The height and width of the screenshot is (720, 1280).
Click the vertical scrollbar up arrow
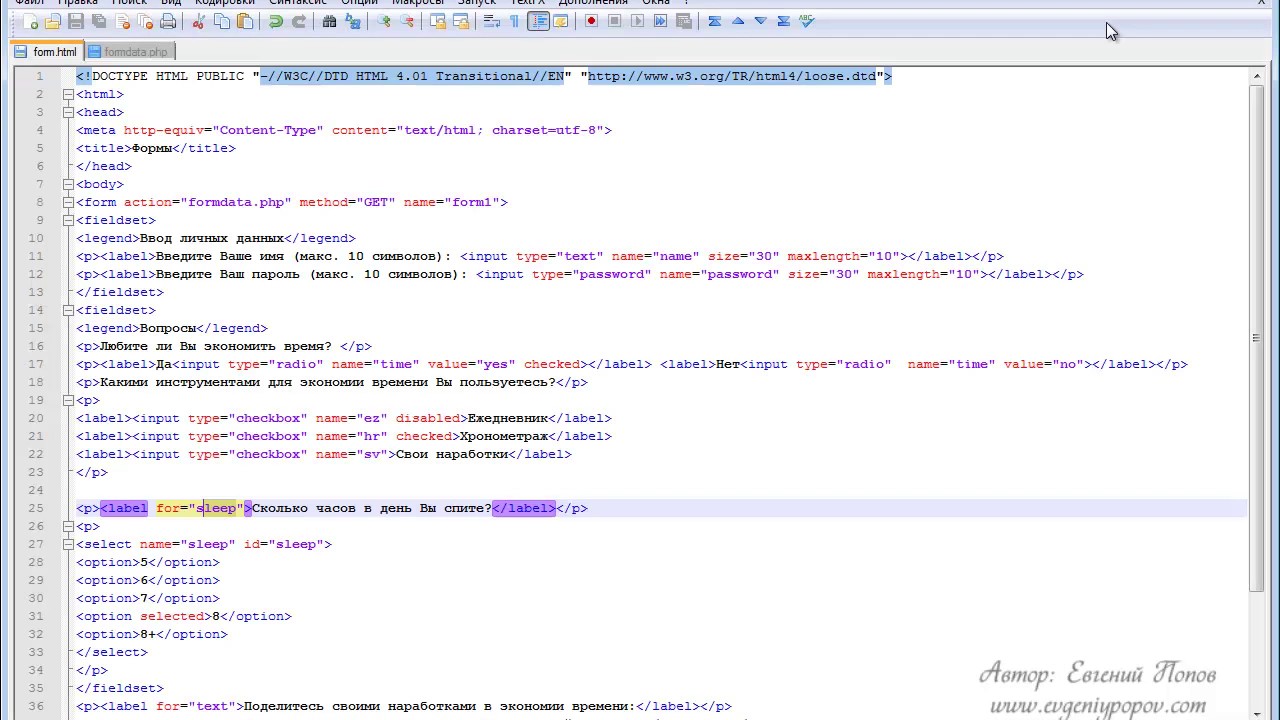pos(1256,76)
